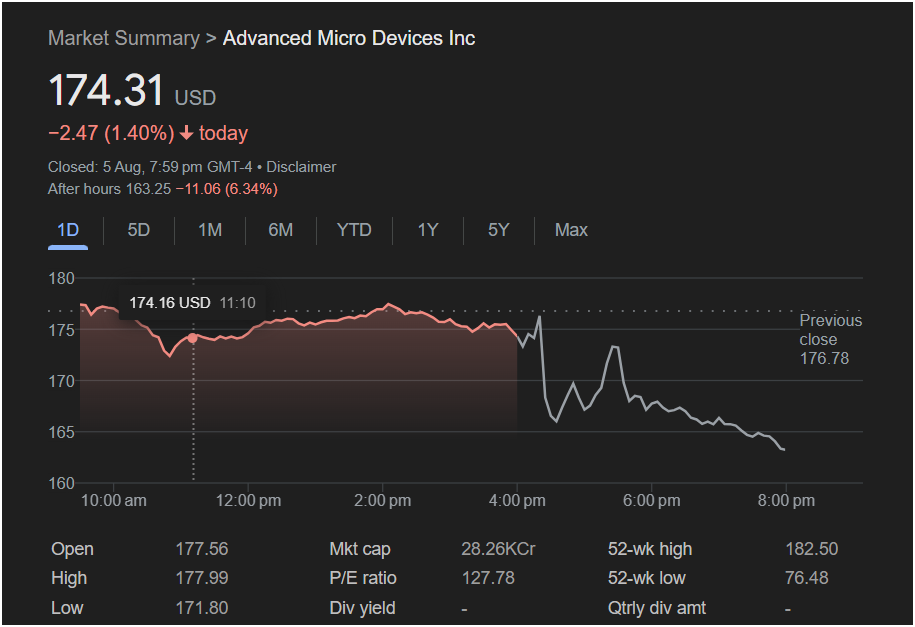Click the market cap value 28.26KCr

coord(498,549)
